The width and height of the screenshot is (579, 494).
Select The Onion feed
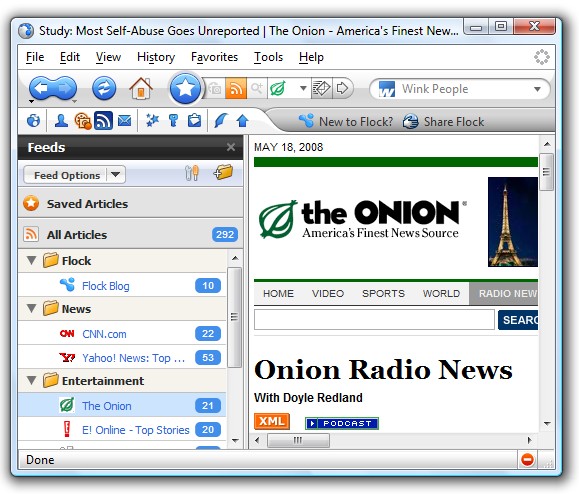pyautogui.click(x=122, y=405)
